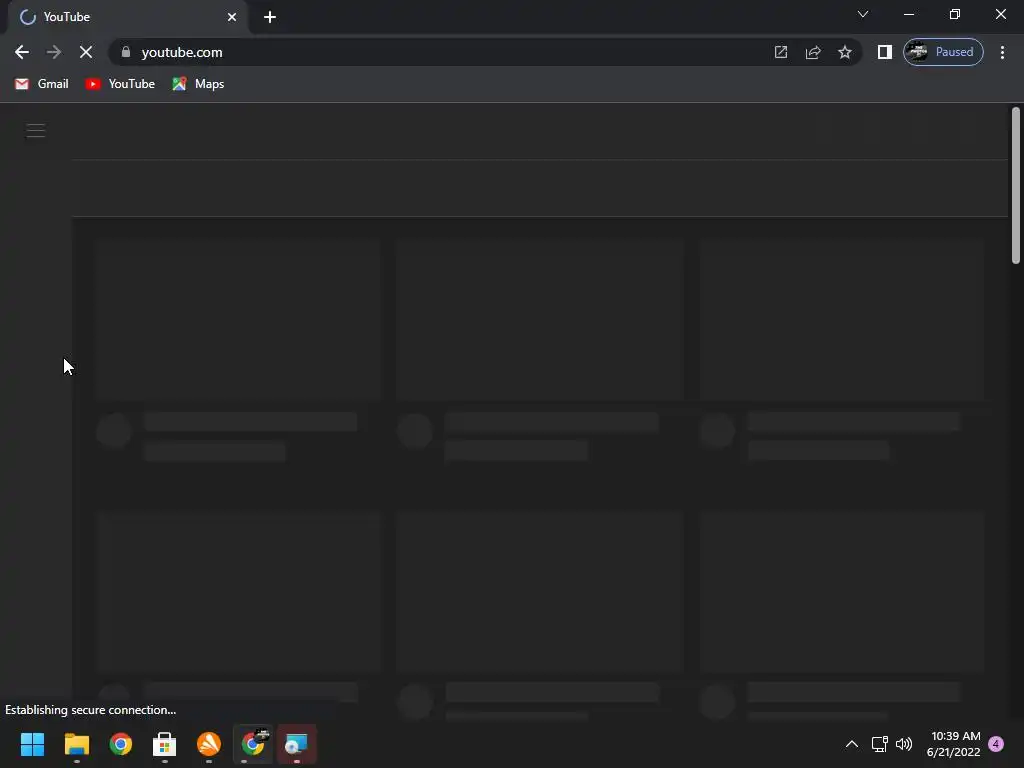The image size is (1024, 768).
Task: Open the Maps bookmark
Action: 199,84
